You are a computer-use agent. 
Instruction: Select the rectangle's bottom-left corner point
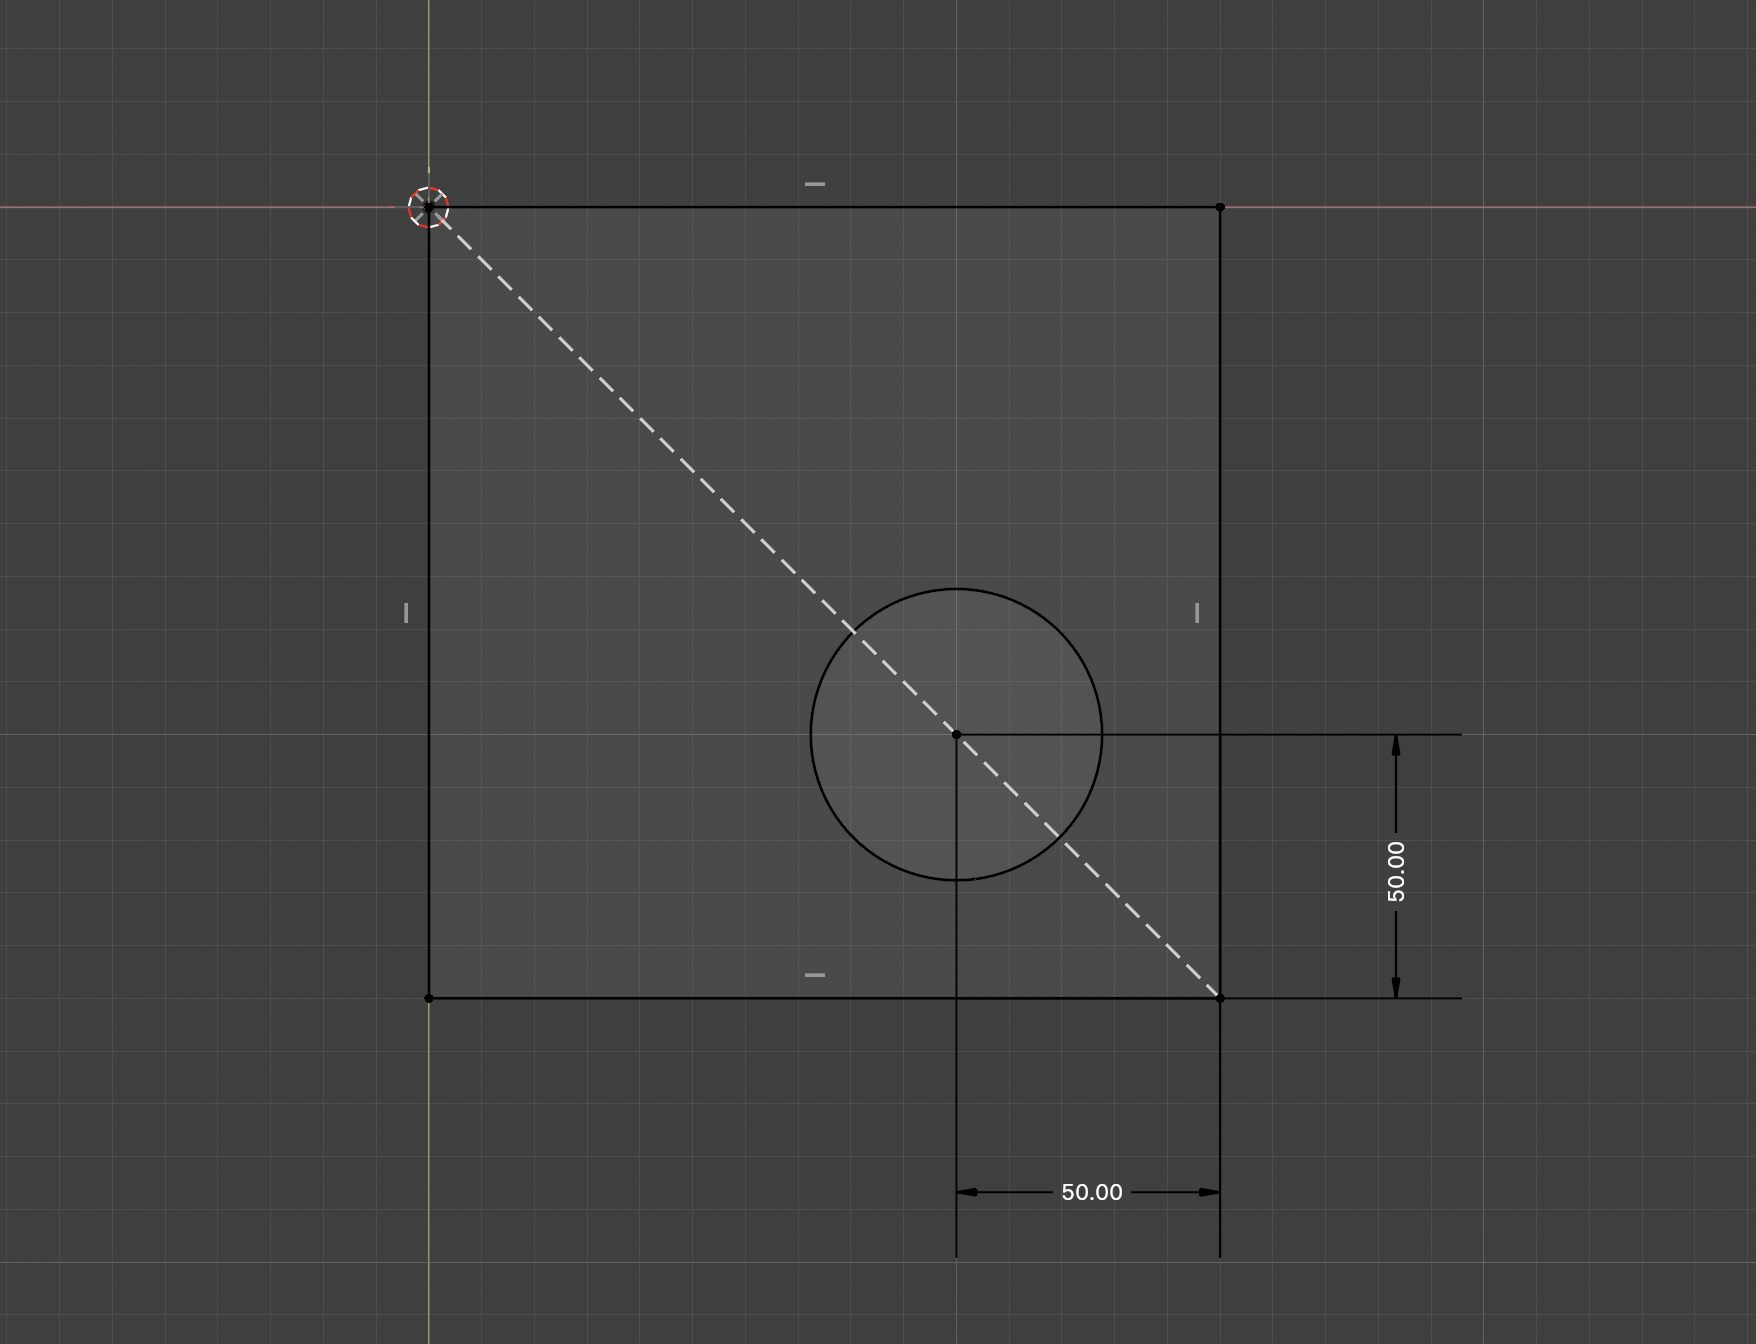click(x=429, y=998)
